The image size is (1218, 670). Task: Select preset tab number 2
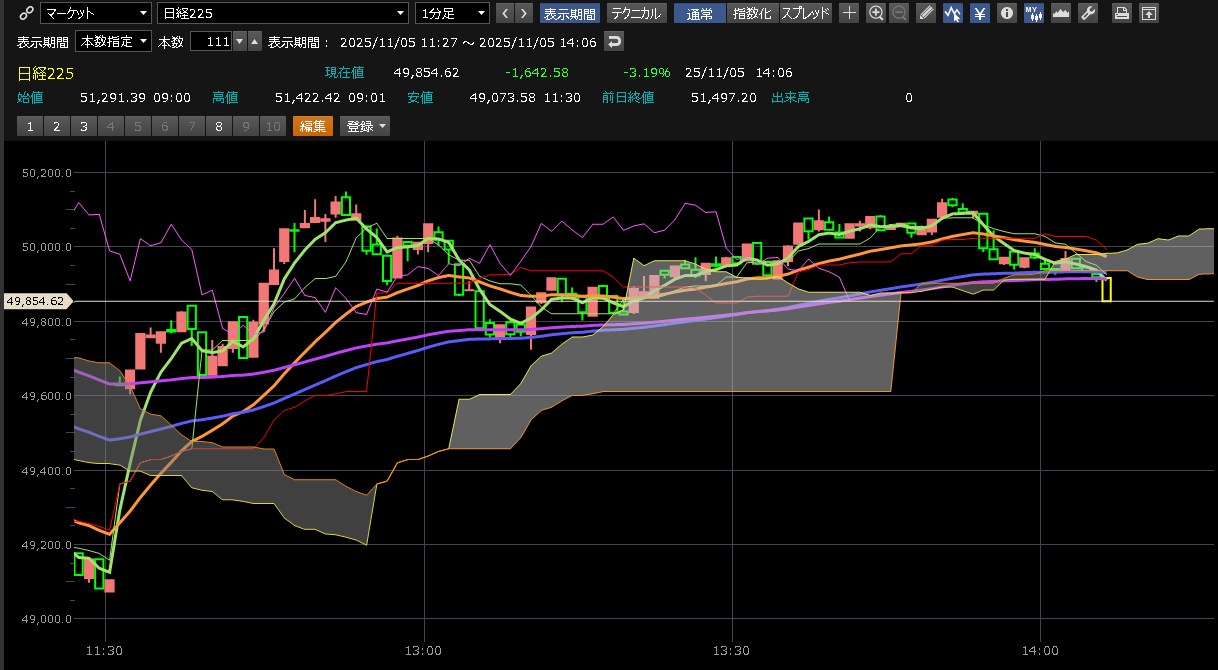point(56,126)
